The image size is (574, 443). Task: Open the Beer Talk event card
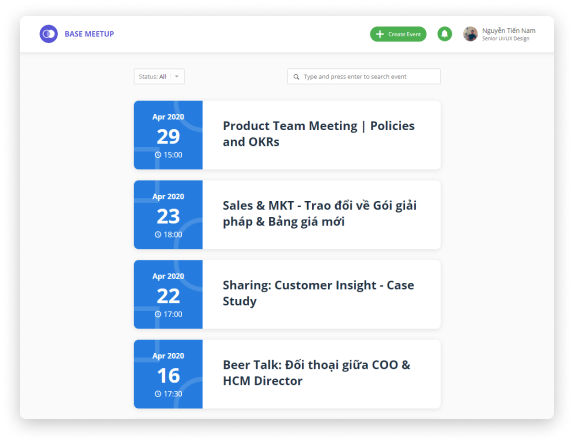coord(287,374)
